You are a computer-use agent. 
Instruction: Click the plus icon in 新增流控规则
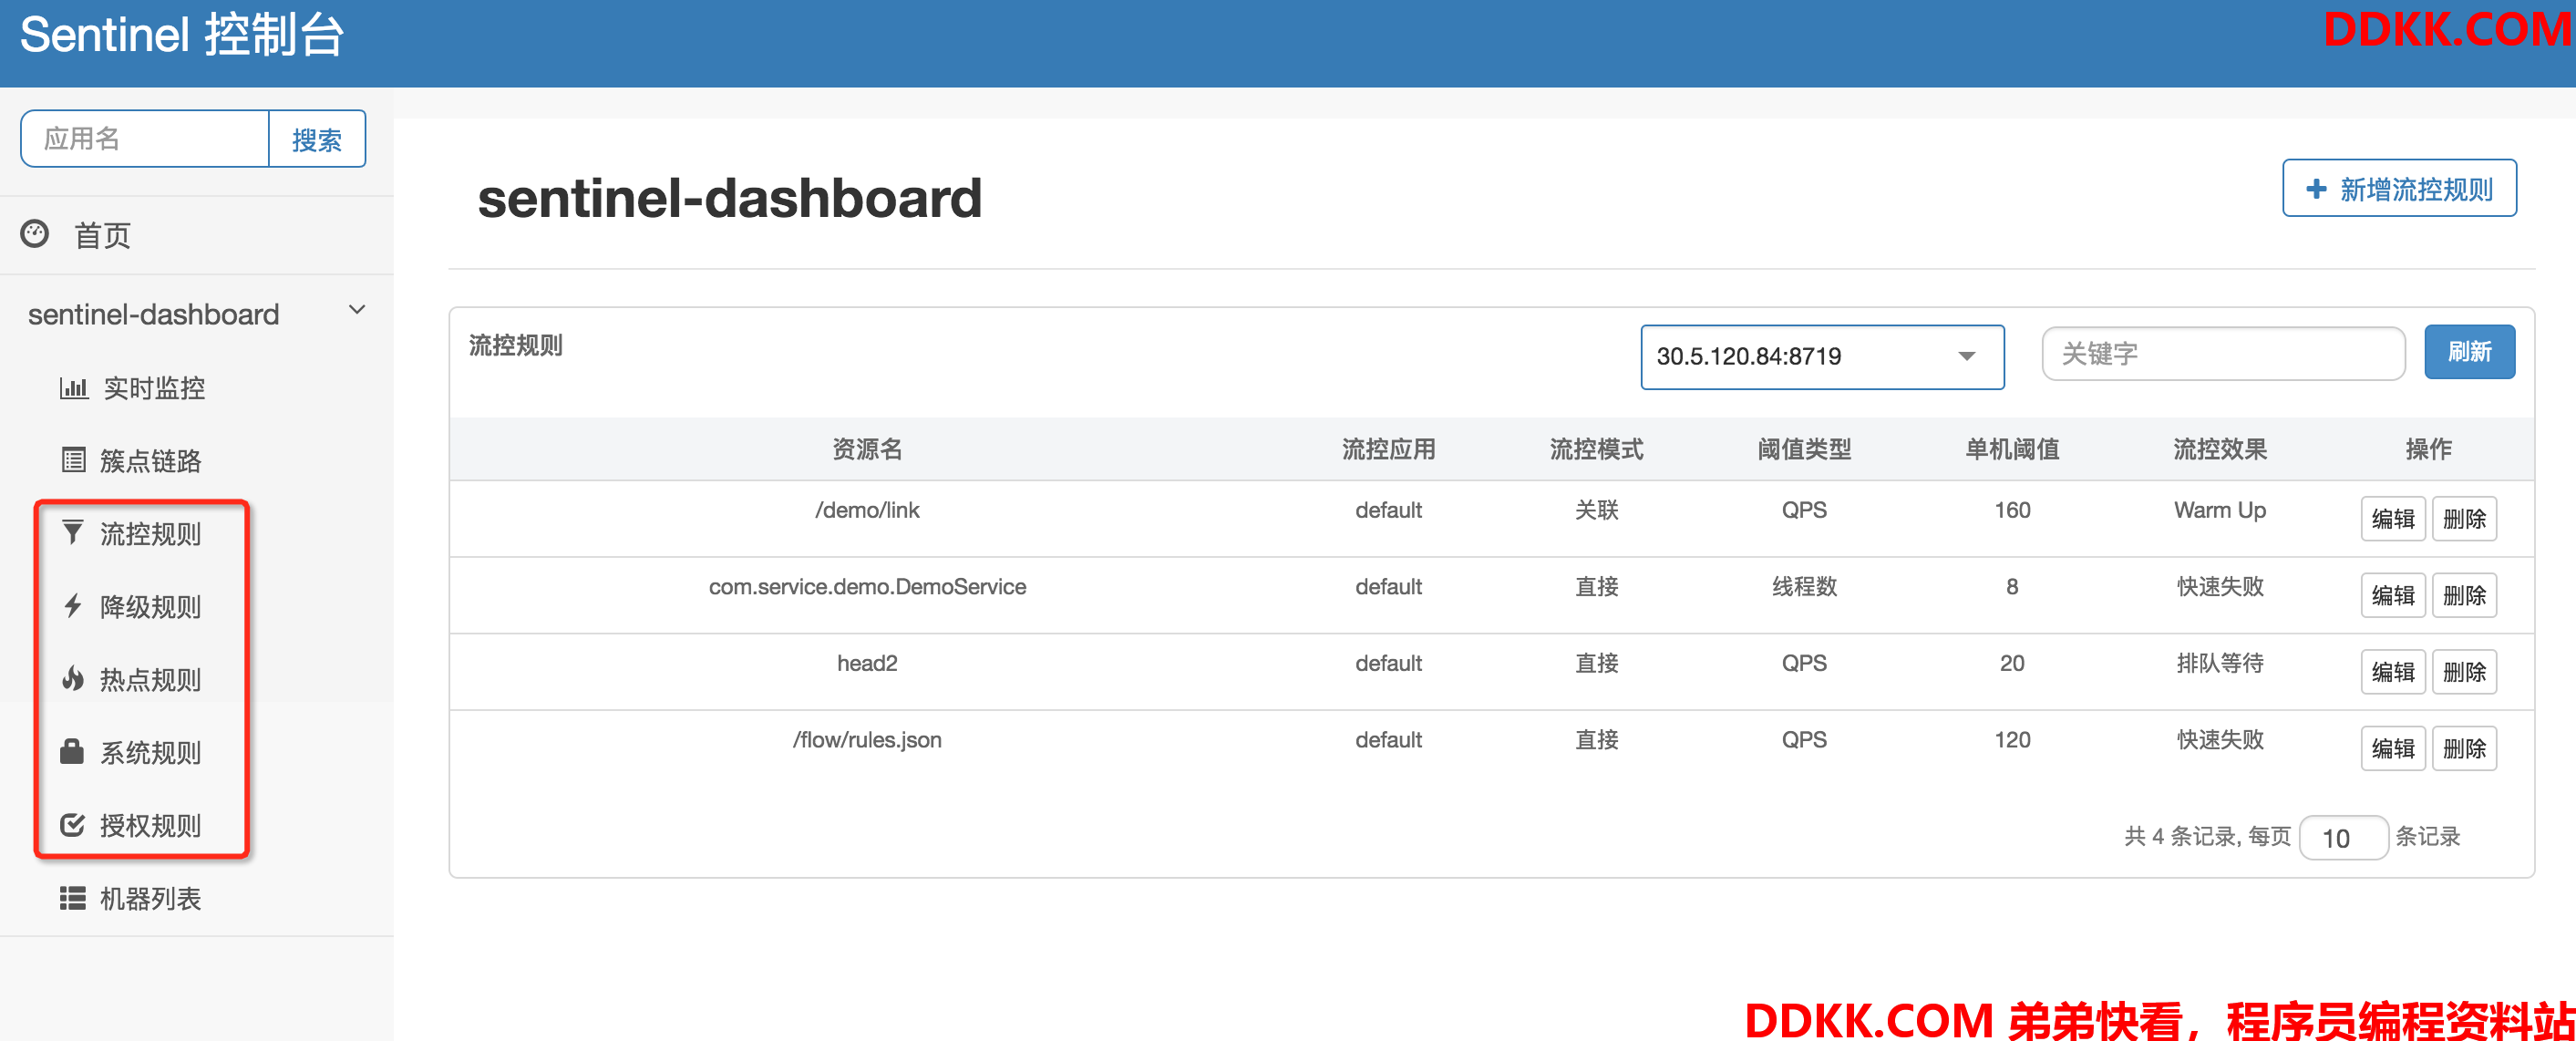click(2316, 189)
